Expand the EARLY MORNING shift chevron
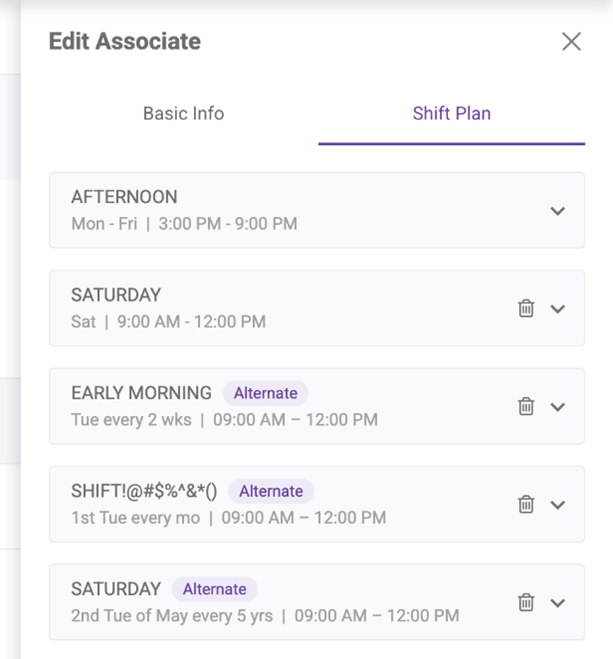This screenshot has width=613, height=659. pyautogui.click(x=558, y=406)
